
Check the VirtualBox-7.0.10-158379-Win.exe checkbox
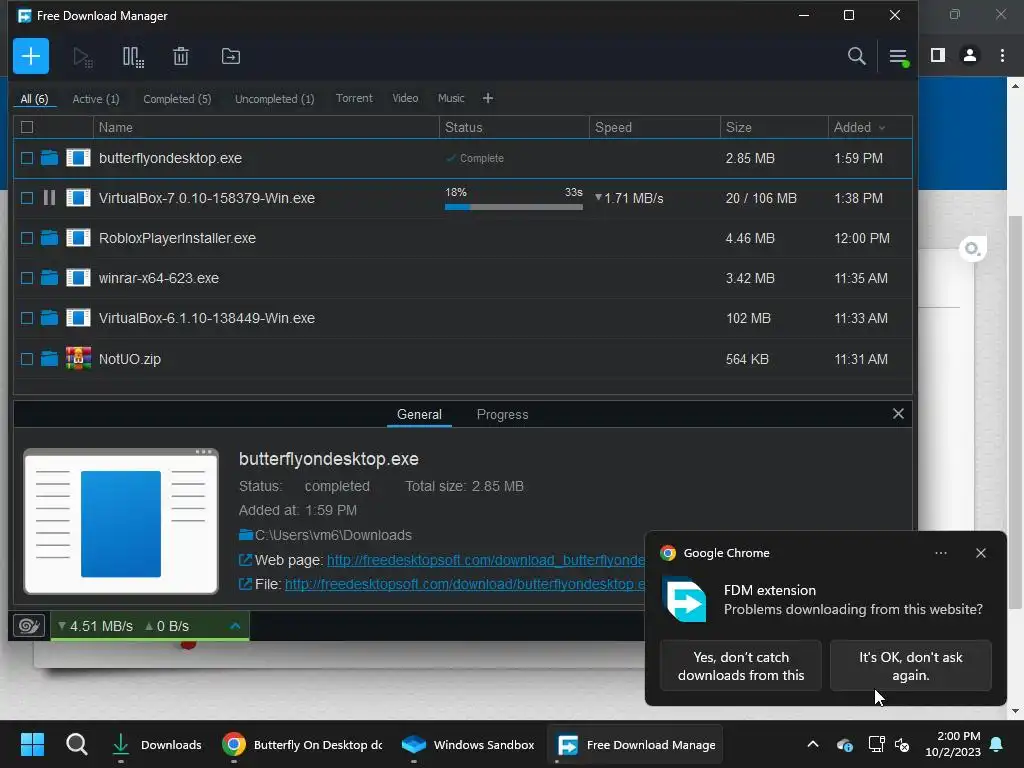[27, 198]
